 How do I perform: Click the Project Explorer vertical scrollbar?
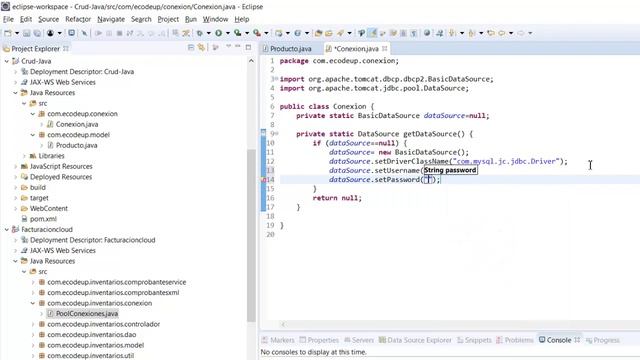[x=251, y=235]
